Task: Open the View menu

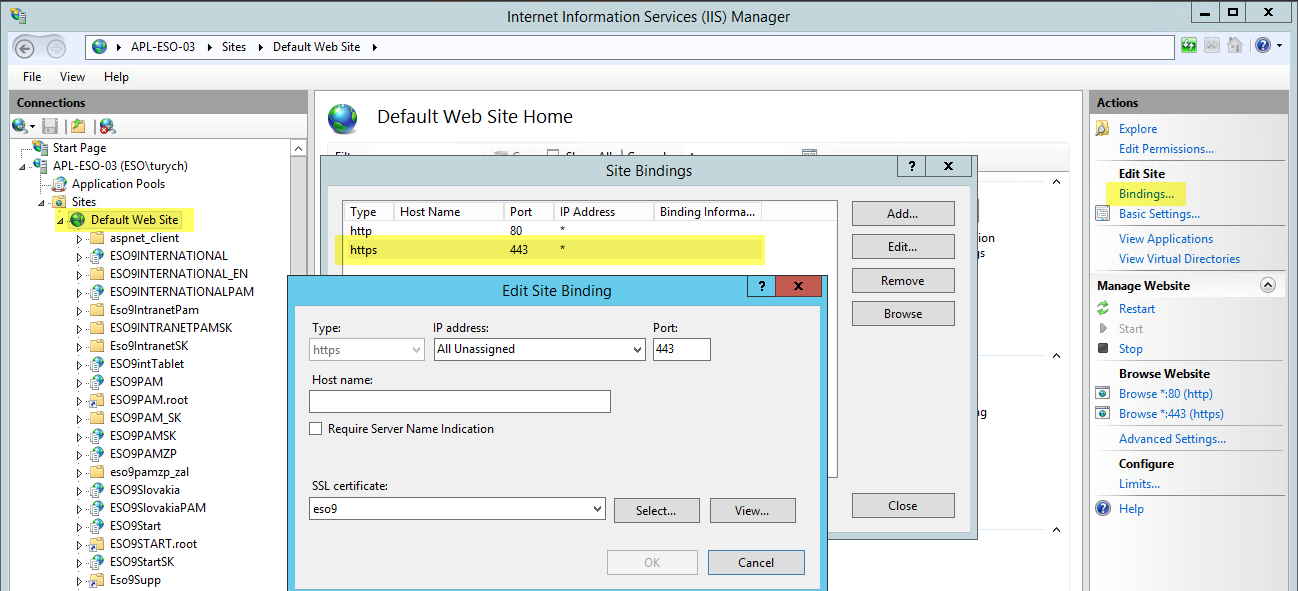Action: 72,77
